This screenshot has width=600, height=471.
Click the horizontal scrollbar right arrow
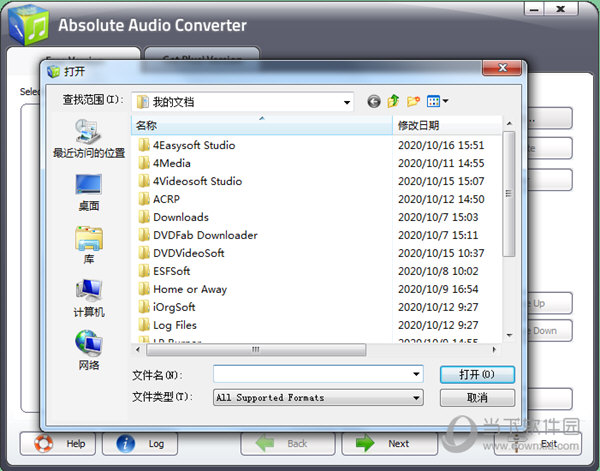[494, 349]
